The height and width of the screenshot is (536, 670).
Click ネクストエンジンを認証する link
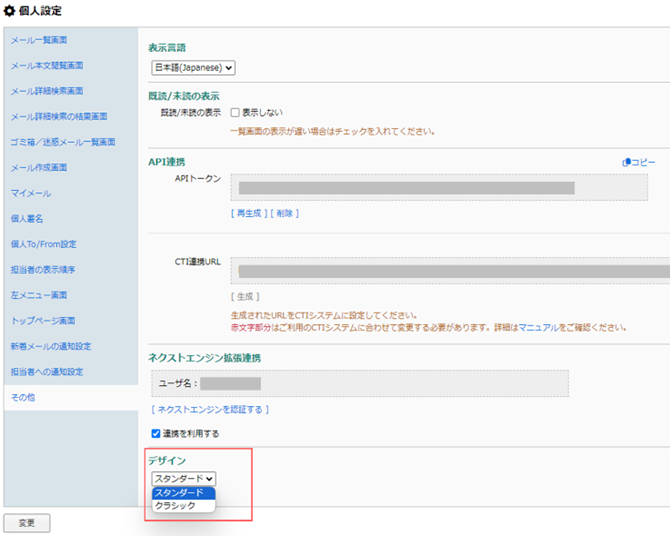pyautogui.click(x=209, y=409)
